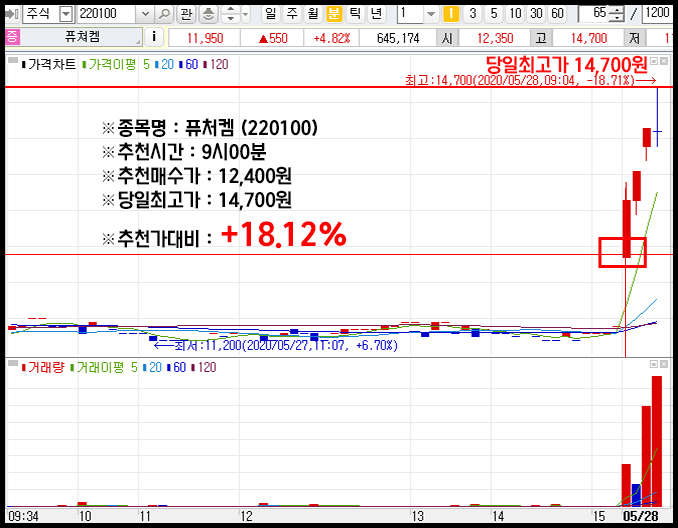Choose the 10-minute interval button
The width and height of the screenshot is (678, 528).
point(515,14)
